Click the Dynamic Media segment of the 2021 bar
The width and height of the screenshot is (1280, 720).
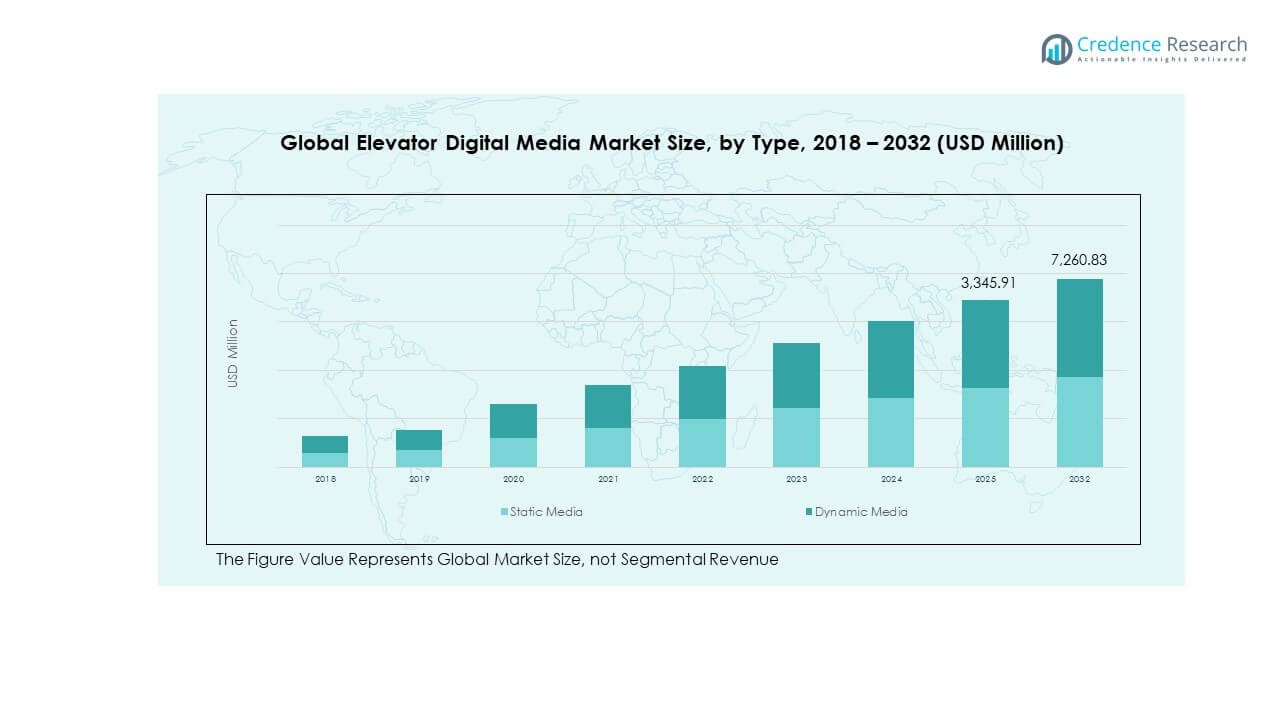click(x=608, y=406)
